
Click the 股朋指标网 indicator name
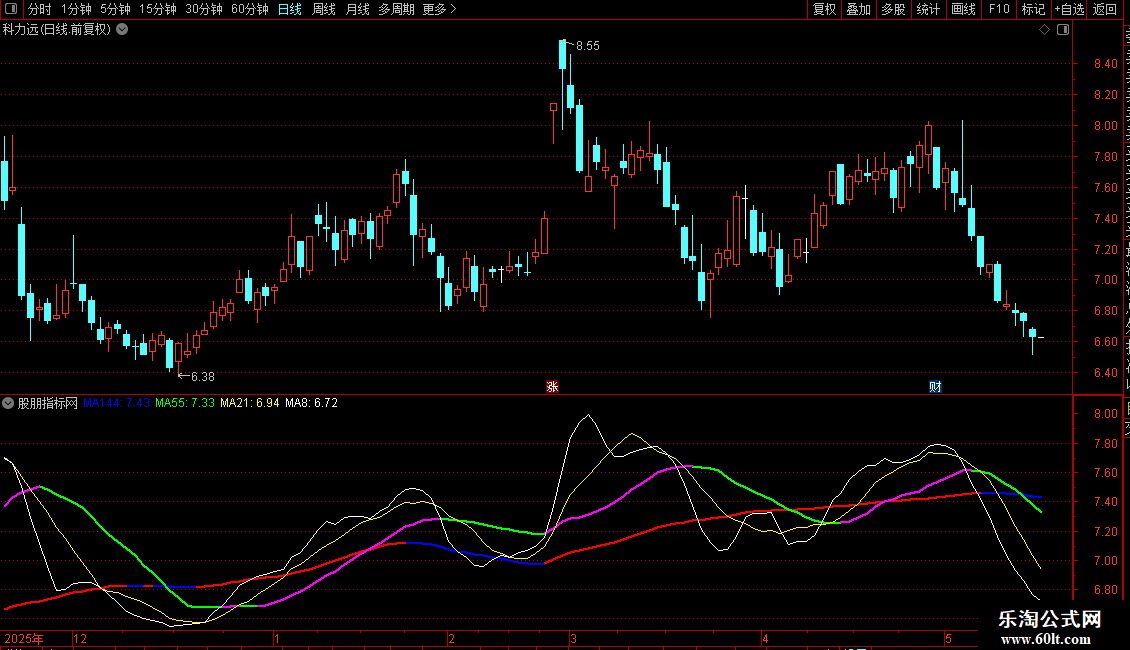pos(48,404)
